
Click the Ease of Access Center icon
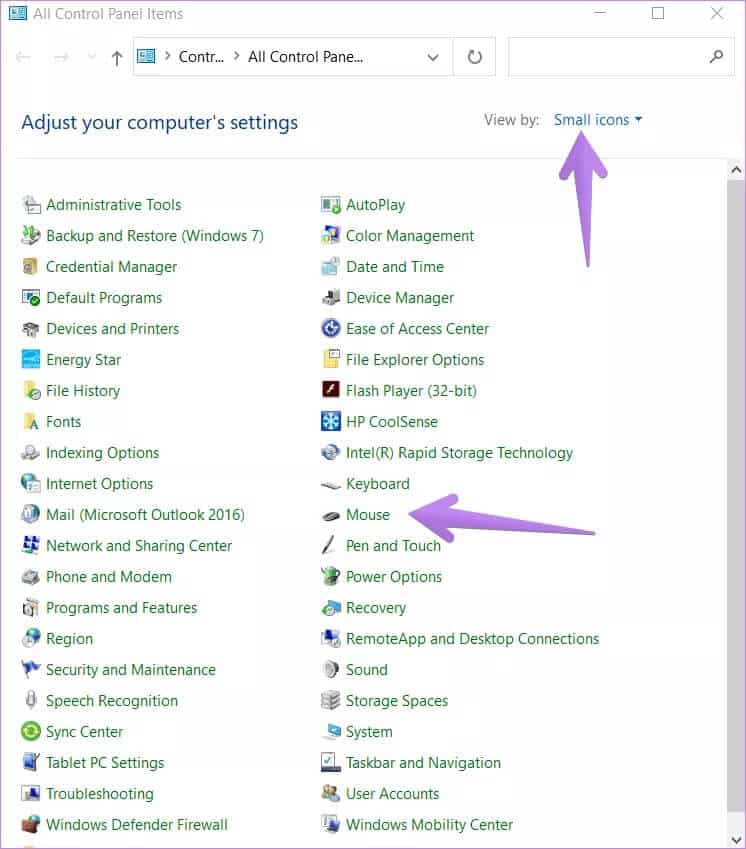(331, 329)
